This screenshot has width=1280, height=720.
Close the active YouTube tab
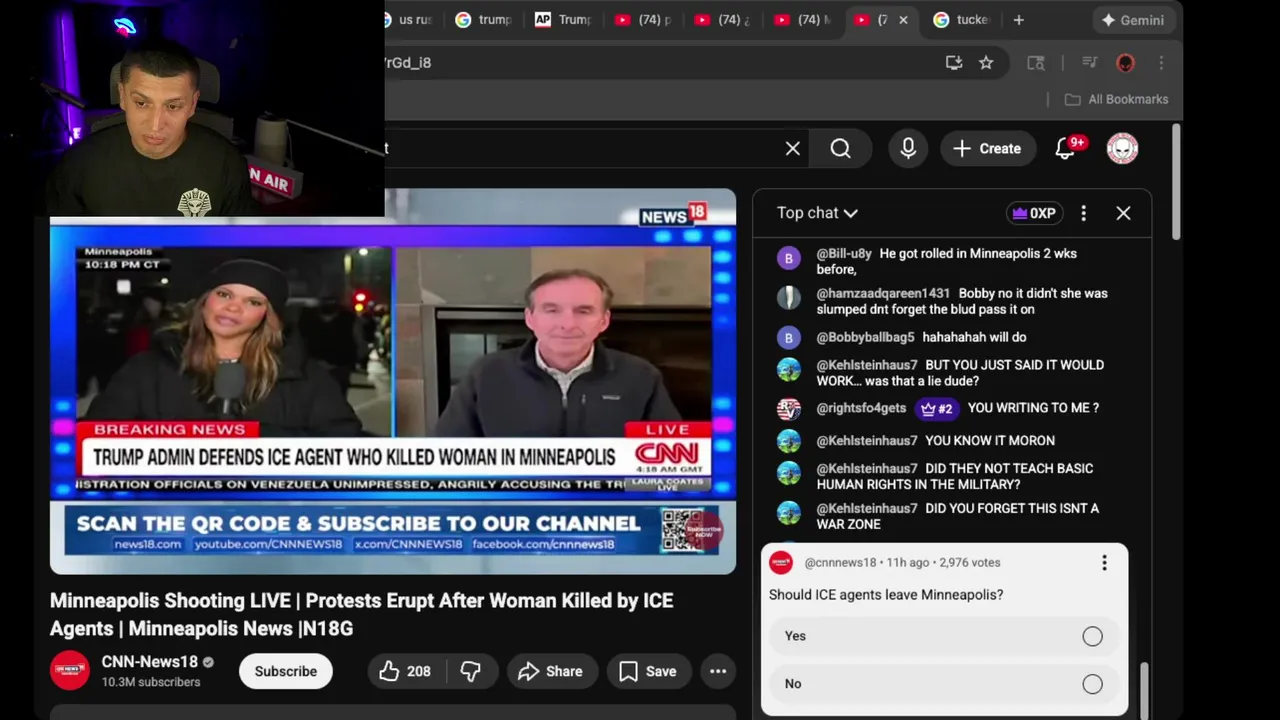coord(903,20)
